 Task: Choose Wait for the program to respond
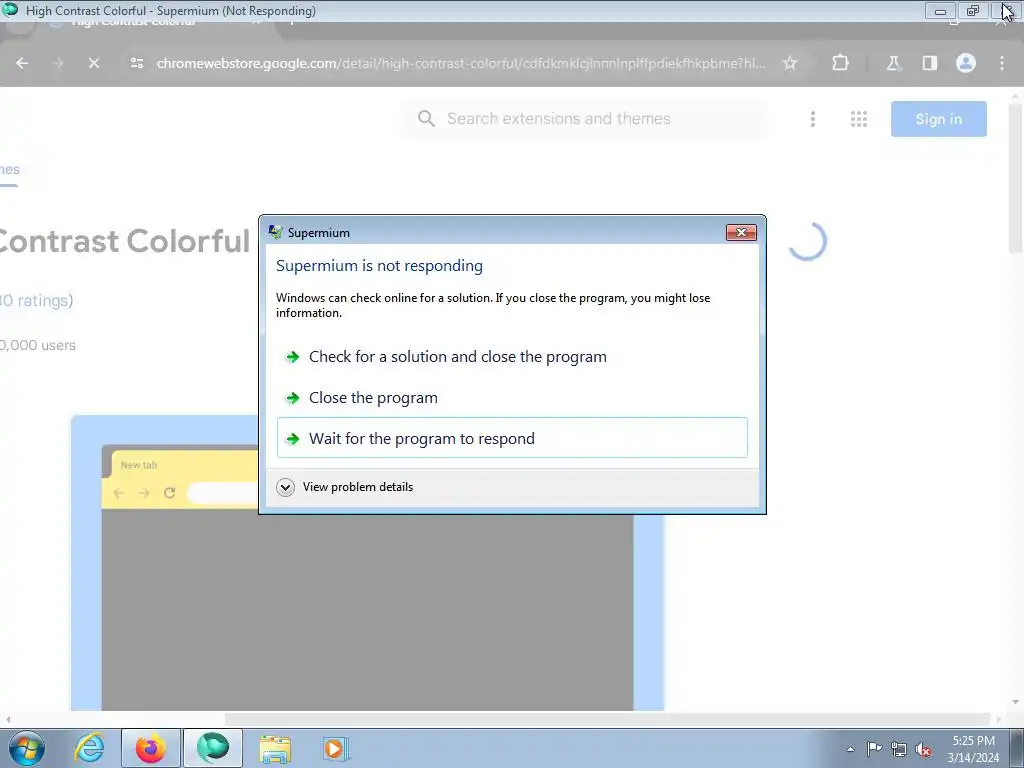coord(512,438)
